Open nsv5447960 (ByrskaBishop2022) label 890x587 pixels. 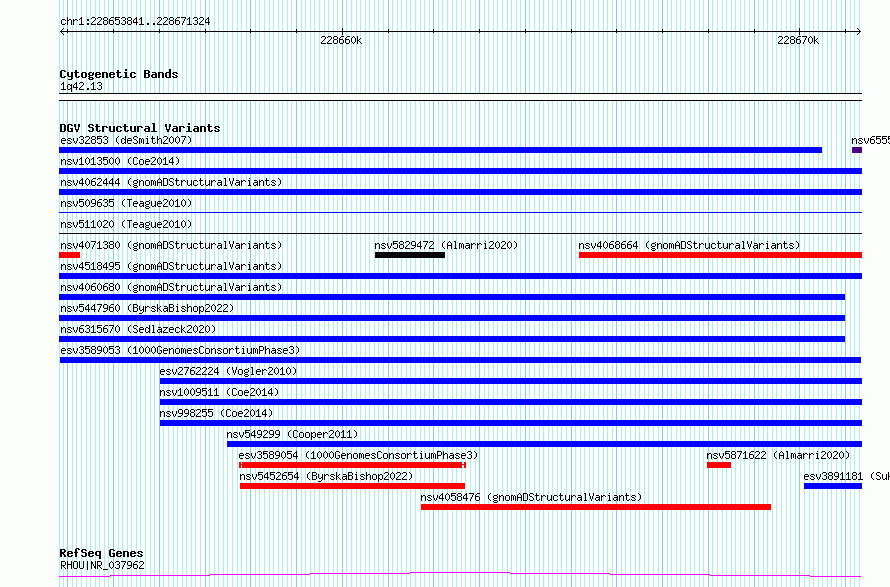click(147, 308)
